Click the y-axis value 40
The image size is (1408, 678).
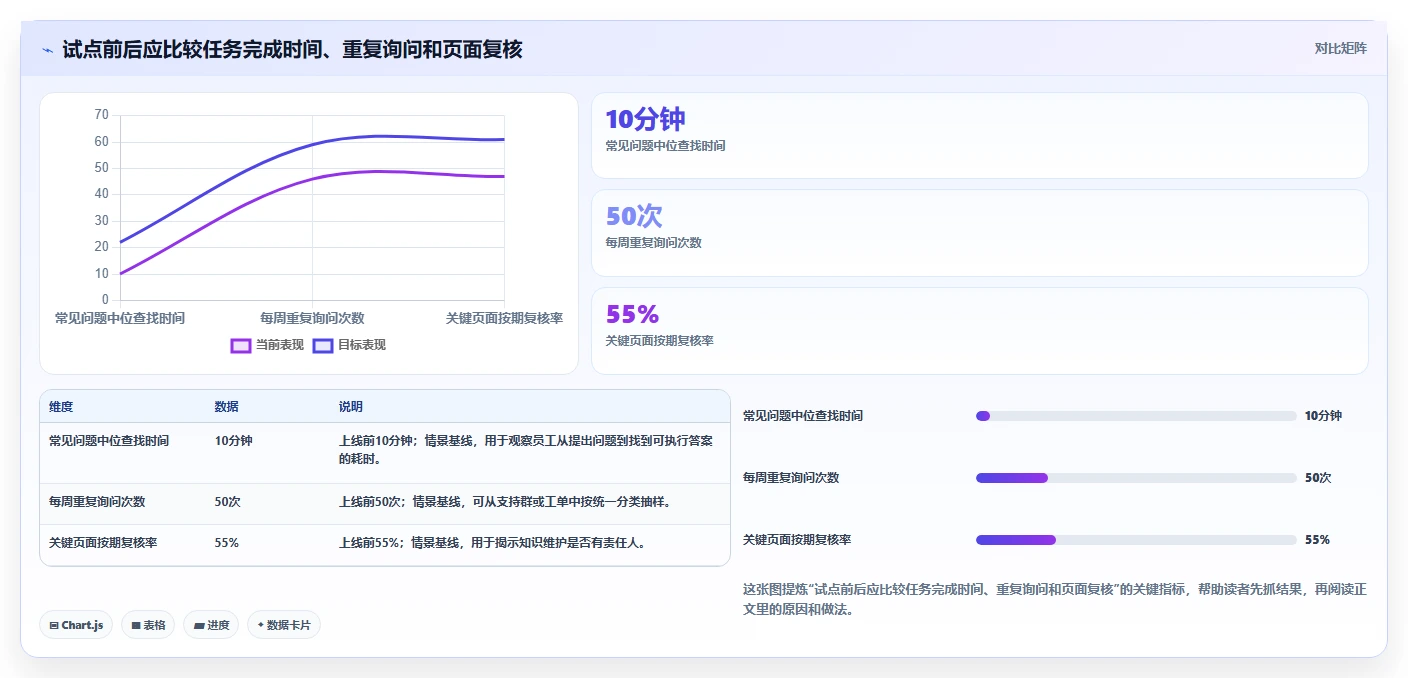pyautogui.click(x=101, y=194)
